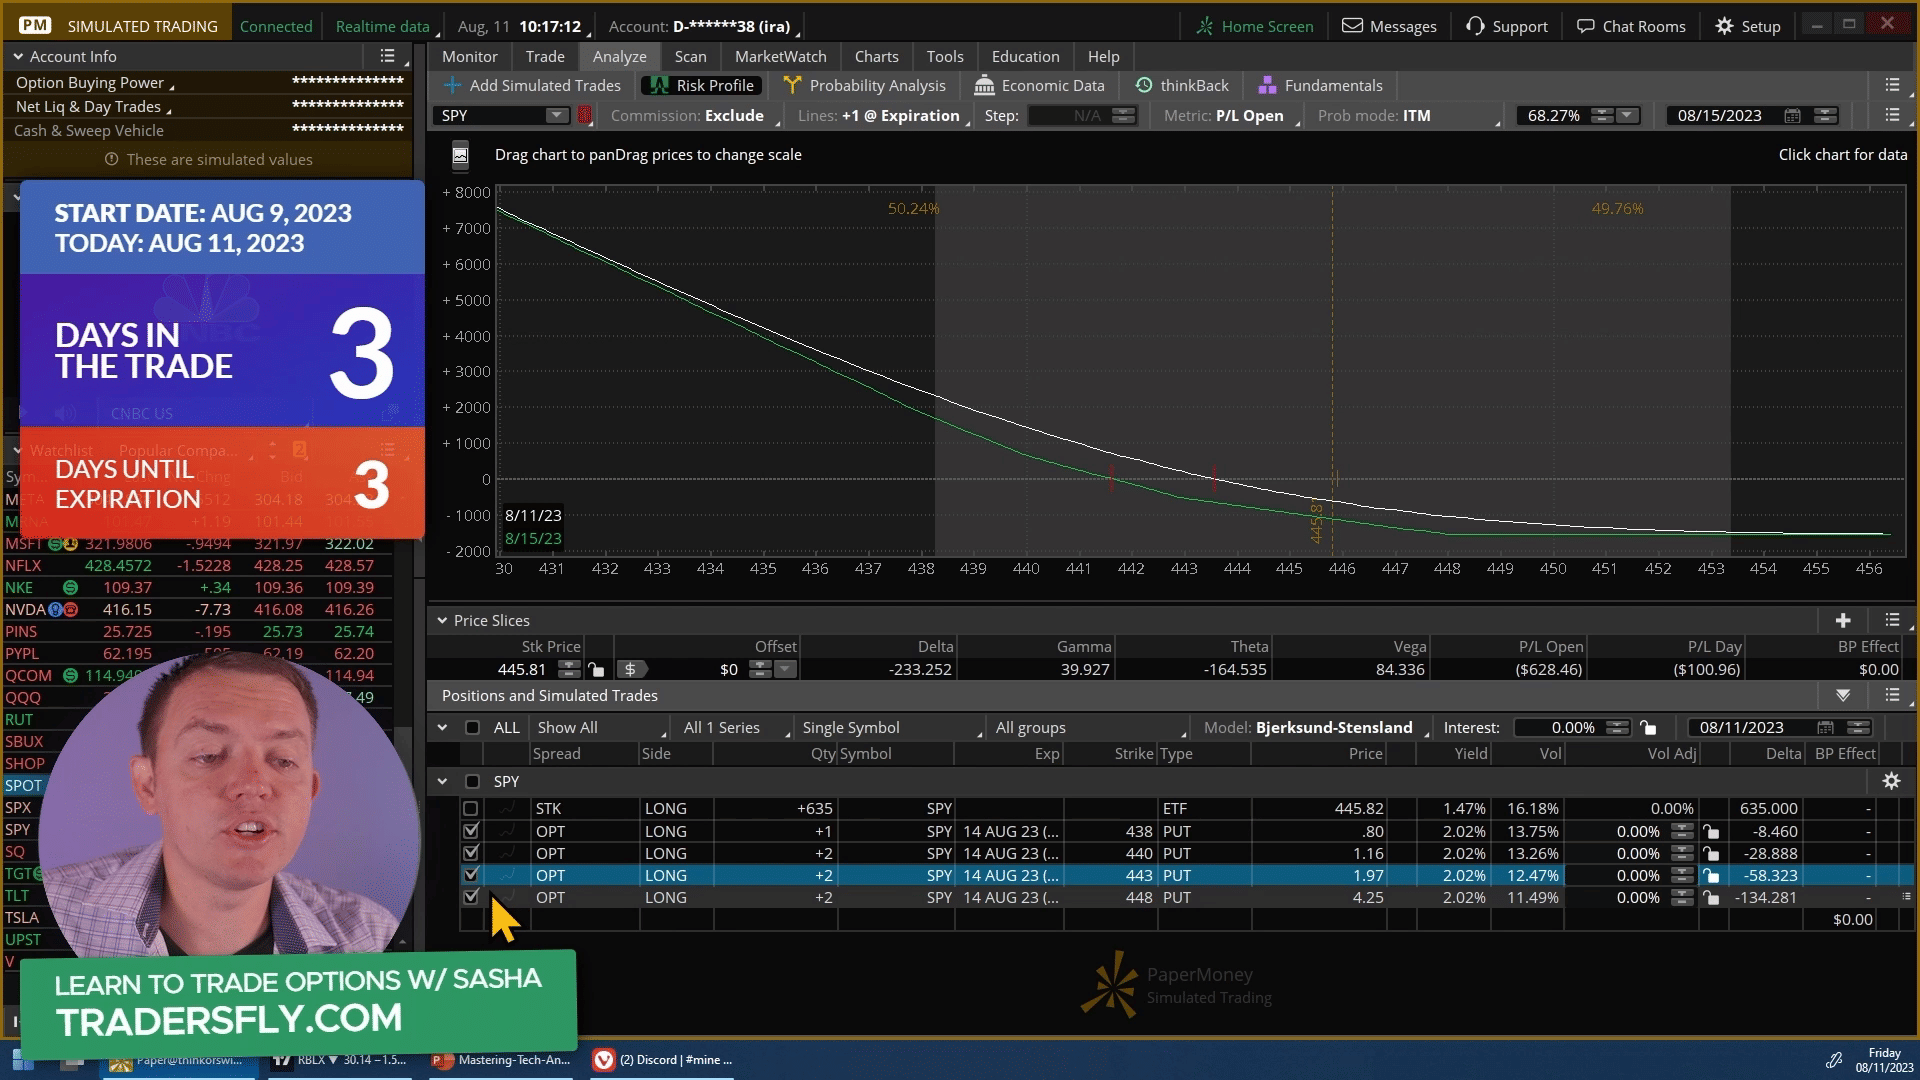Click the Setup gear icon
1920x1080 pixels.
click(x=1724, y=26)
